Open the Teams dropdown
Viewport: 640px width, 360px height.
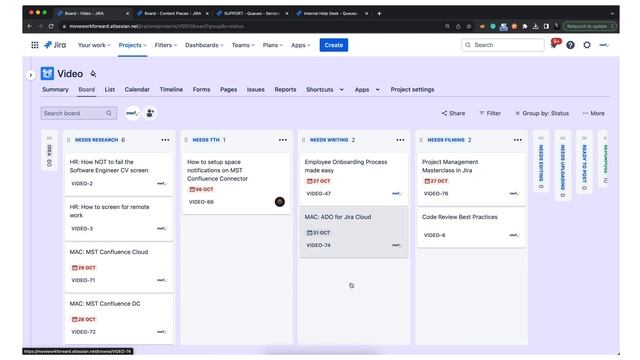click(x=243, y=45)
